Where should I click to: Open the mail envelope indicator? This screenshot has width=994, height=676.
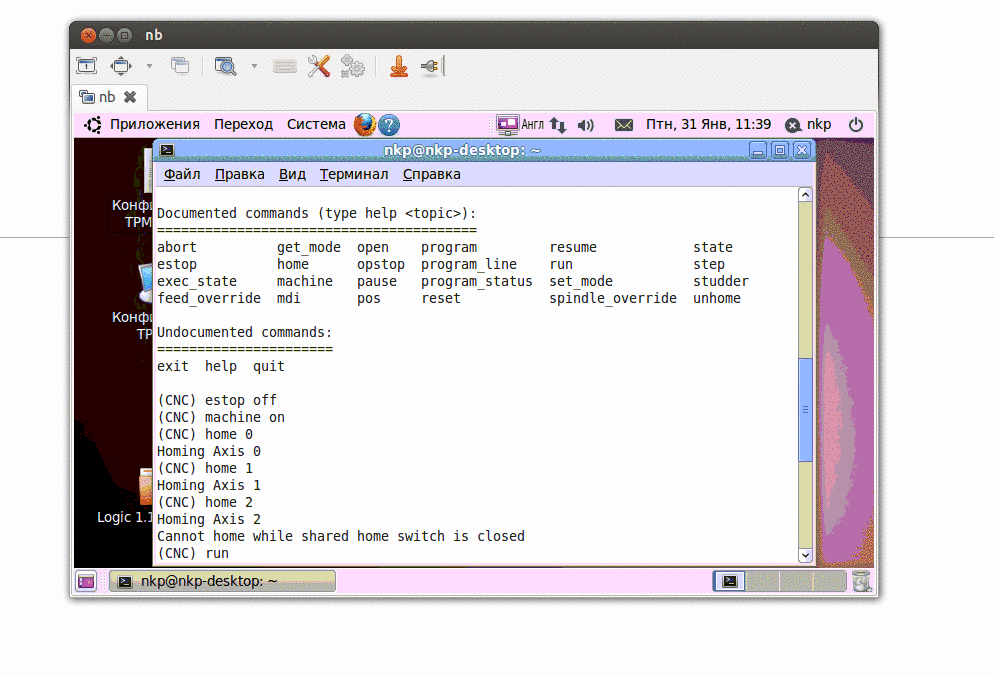pyautogui.click(x=624, y=125)
